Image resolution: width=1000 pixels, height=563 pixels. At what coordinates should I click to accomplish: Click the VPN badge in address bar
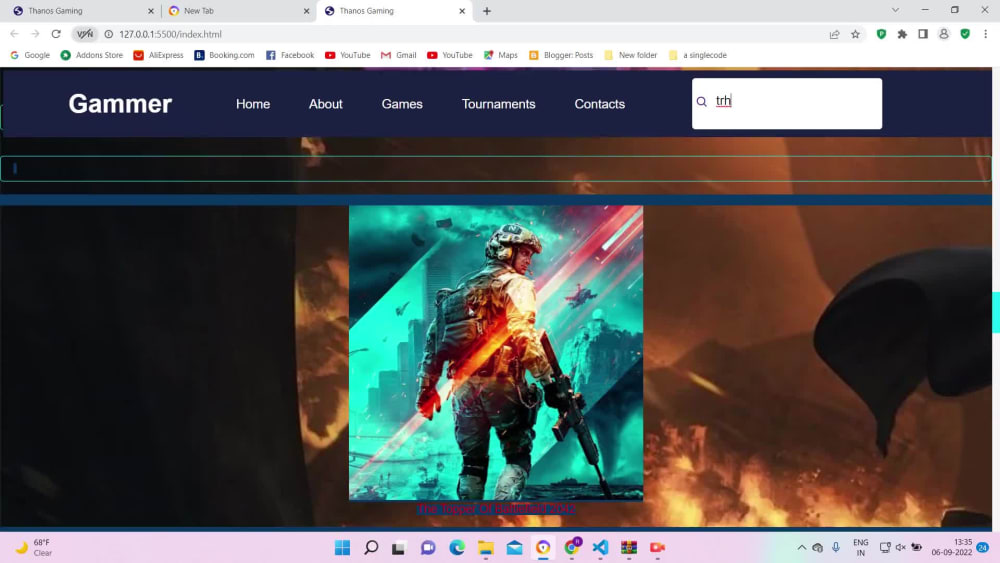coord(85,34)
